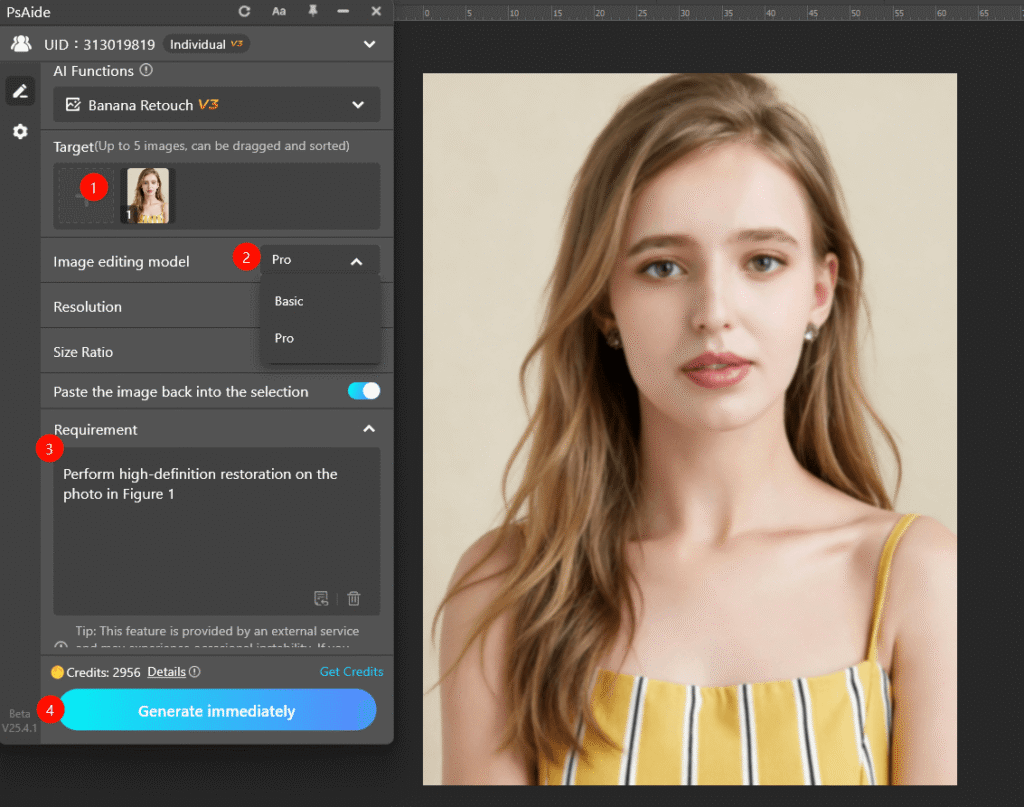Disable Paste the image back into selection

point(364,391)
